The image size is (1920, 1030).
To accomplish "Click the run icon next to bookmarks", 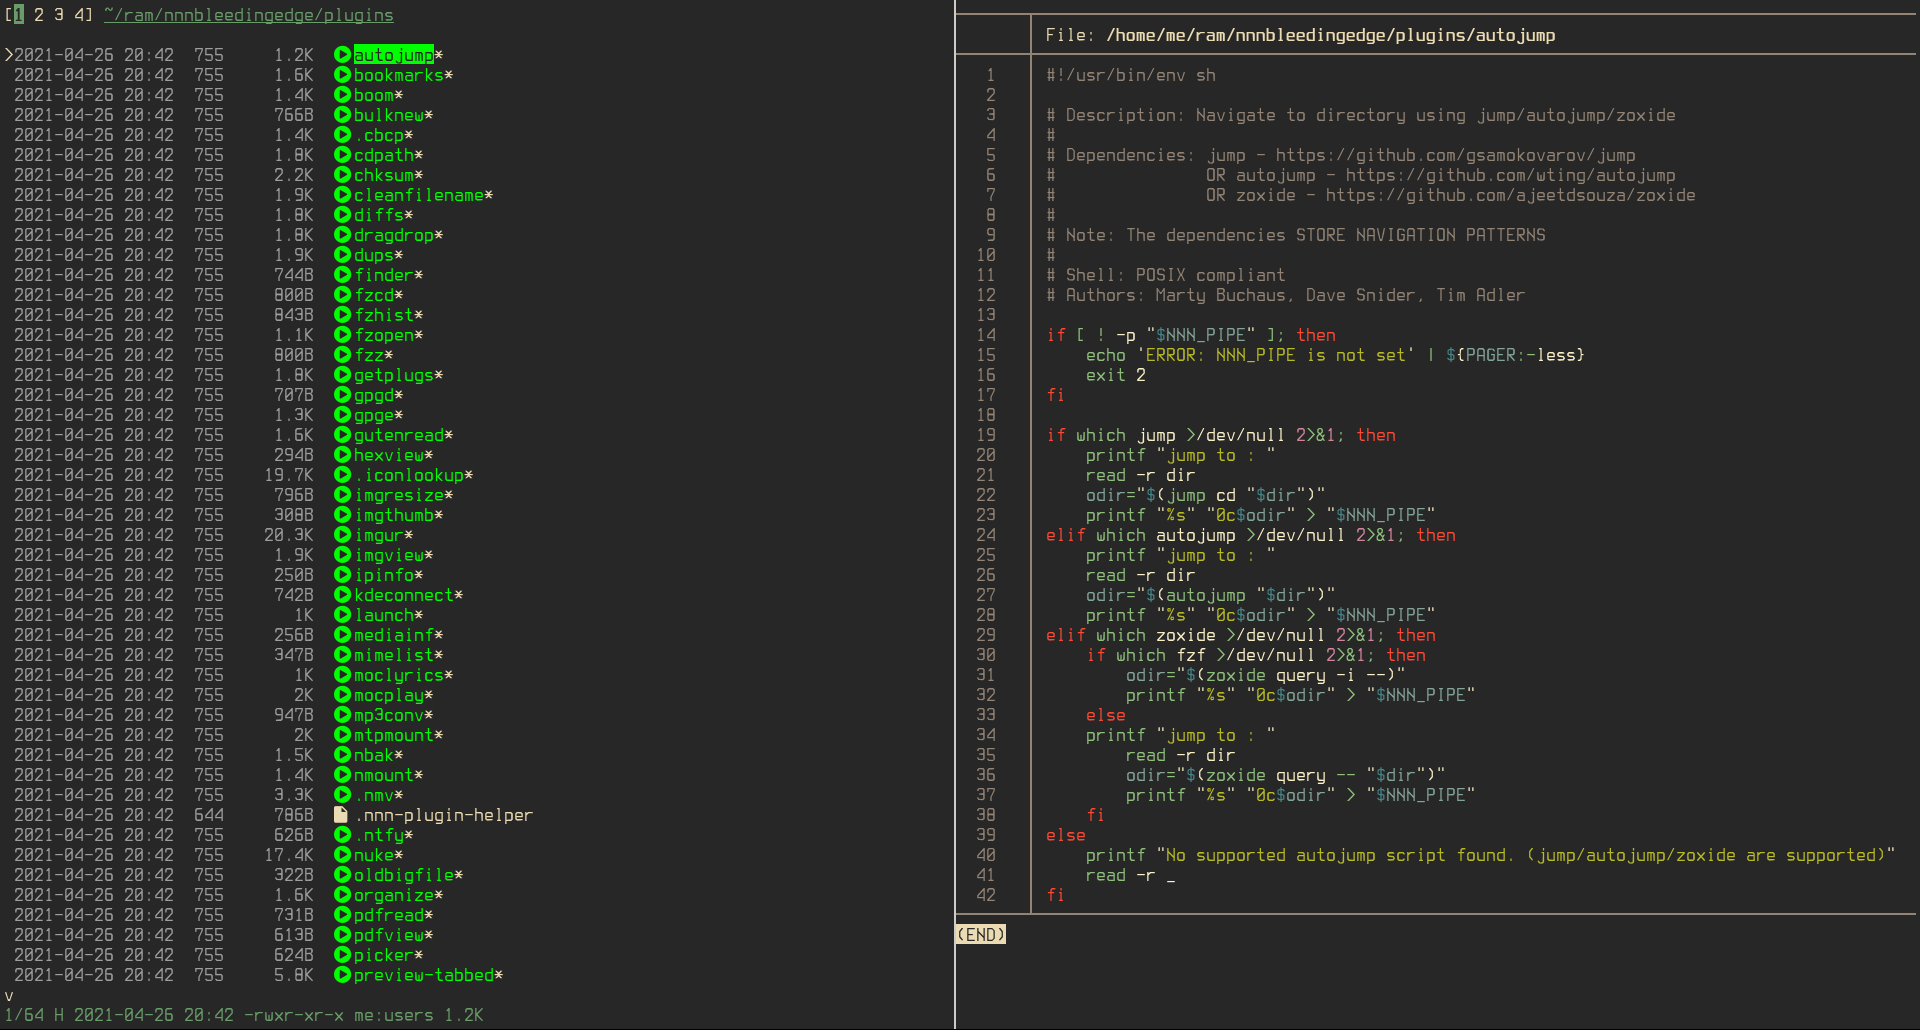I will tap(341, 75).
